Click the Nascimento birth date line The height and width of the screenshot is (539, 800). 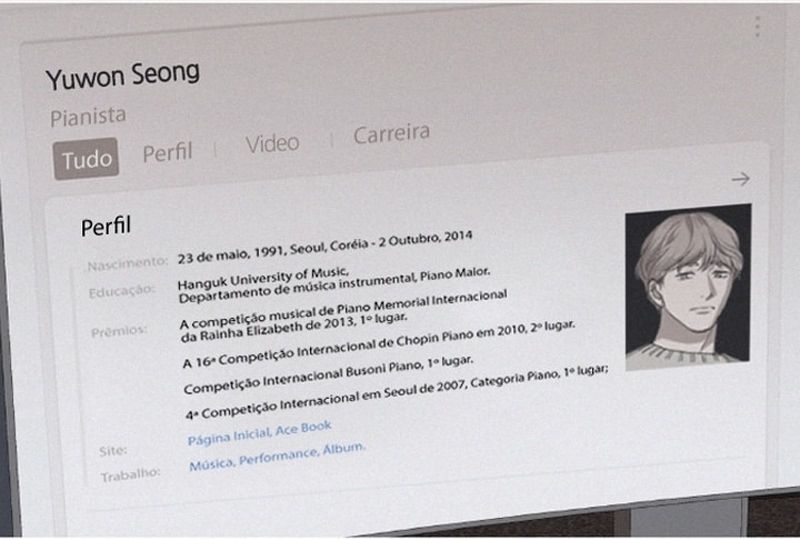pos(325,247)
